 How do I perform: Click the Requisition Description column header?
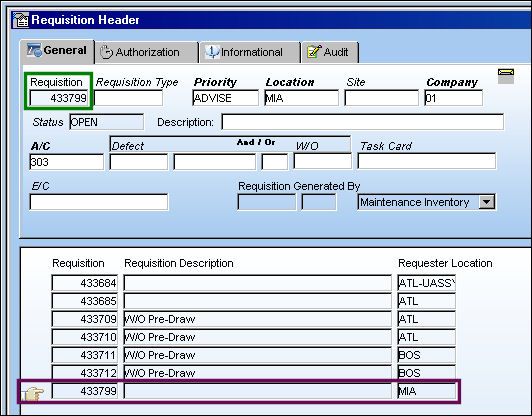[x=179, y=263]
